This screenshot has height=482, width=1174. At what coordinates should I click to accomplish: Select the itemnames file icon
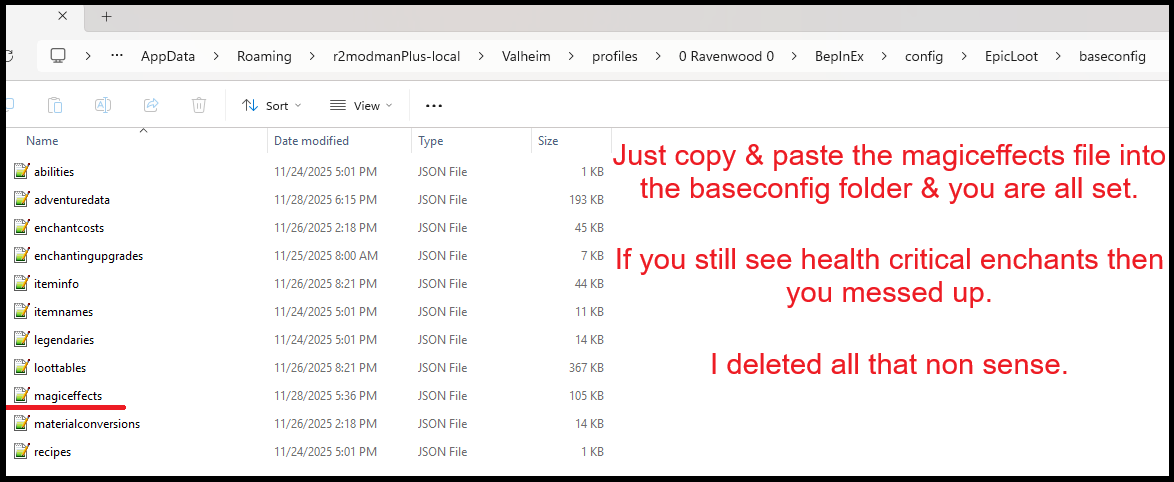coord(21,311)
